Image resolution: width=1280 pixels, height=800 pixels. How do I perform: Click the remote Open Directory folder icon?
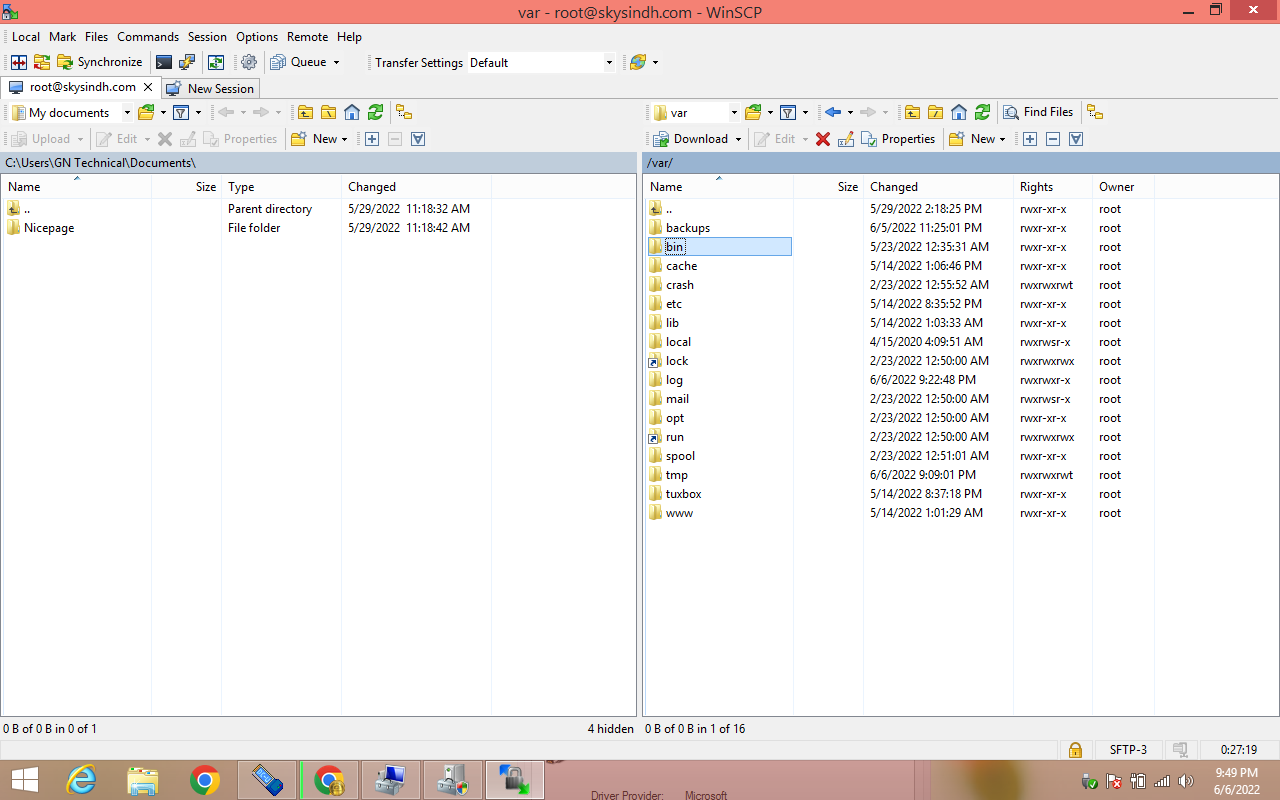coord(753,113)
